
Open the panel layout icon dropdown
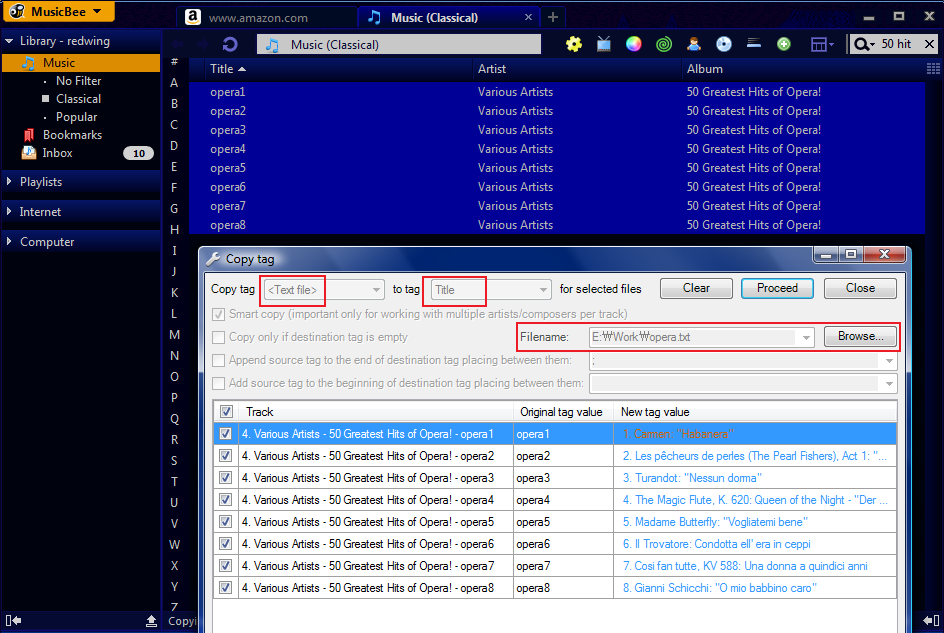[x=822, y=44]
